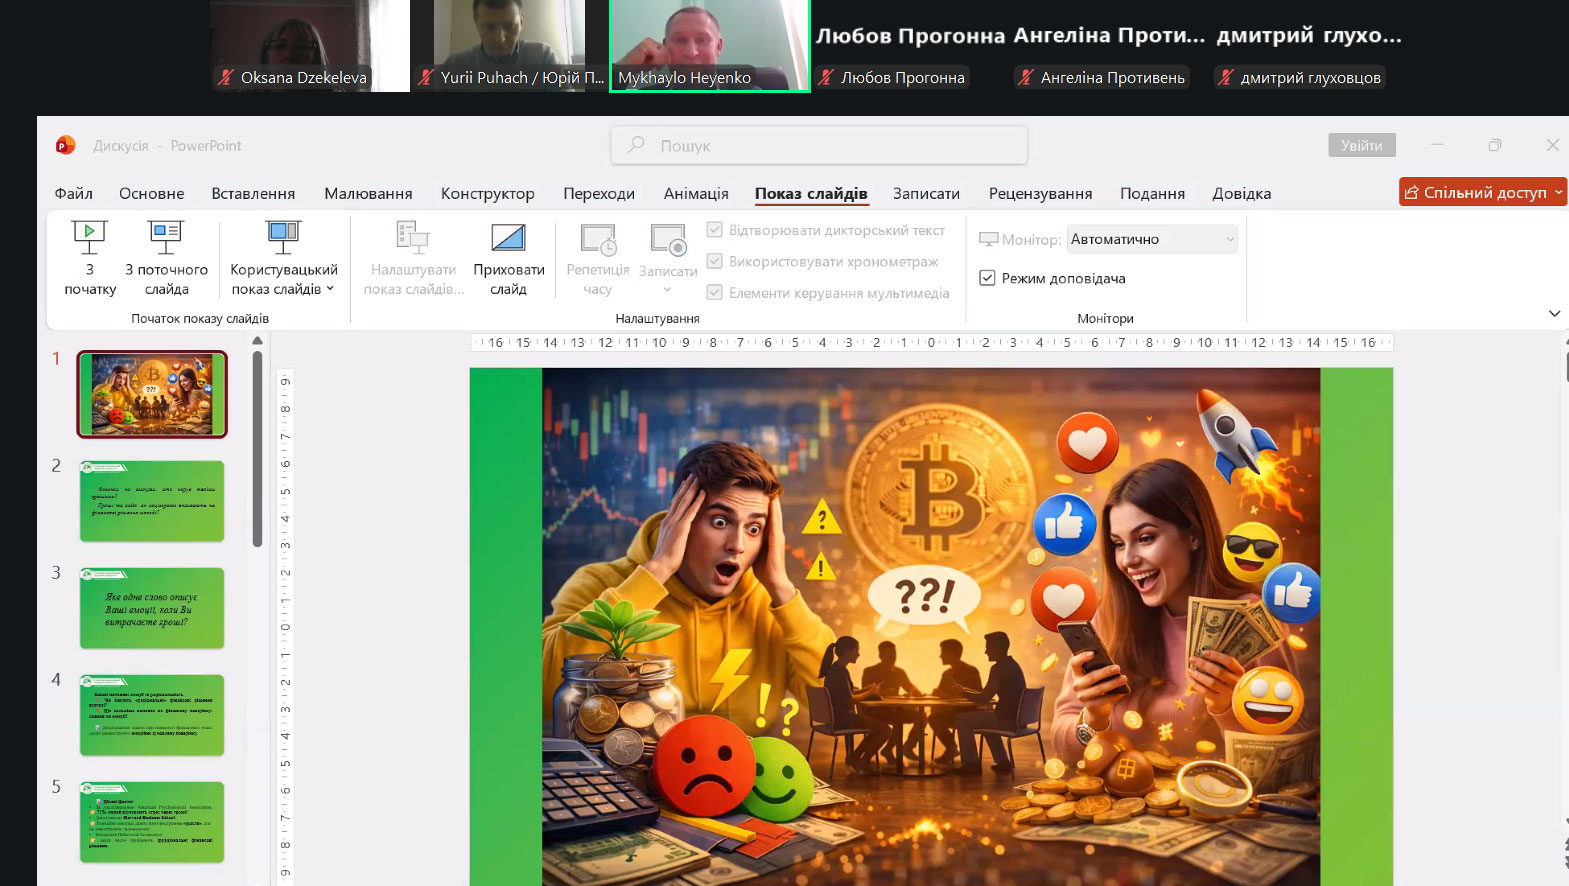Toggle Presenter View (Режим доповідача) checkbox
The height and width of the screenshot is (886, 1569).
point(987,278)
